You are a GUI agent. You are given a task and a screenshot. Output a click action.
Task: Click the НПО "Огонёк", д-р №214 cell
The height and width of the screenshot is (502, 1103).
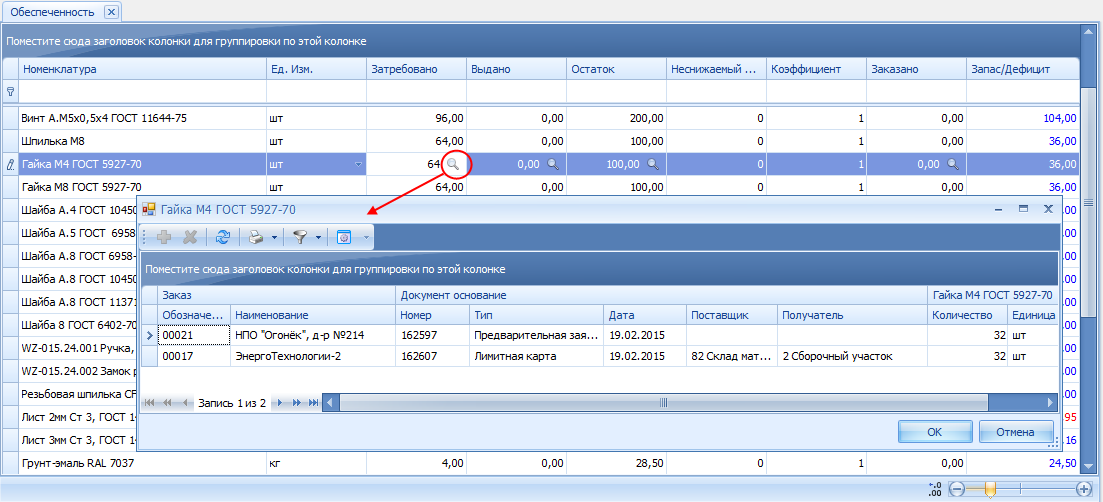pos(313,335)
